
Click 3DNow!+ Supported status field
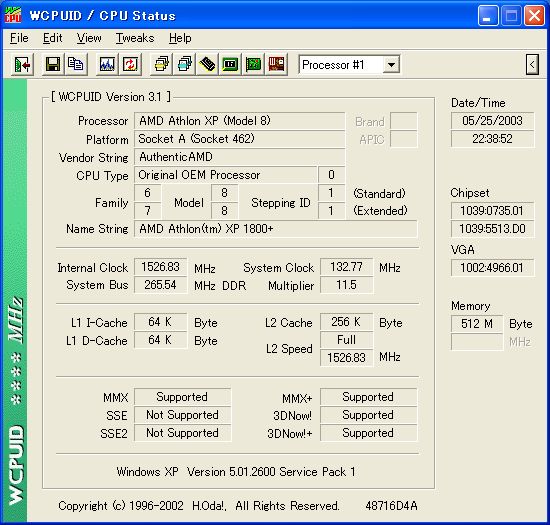click(x=368, y=433)
